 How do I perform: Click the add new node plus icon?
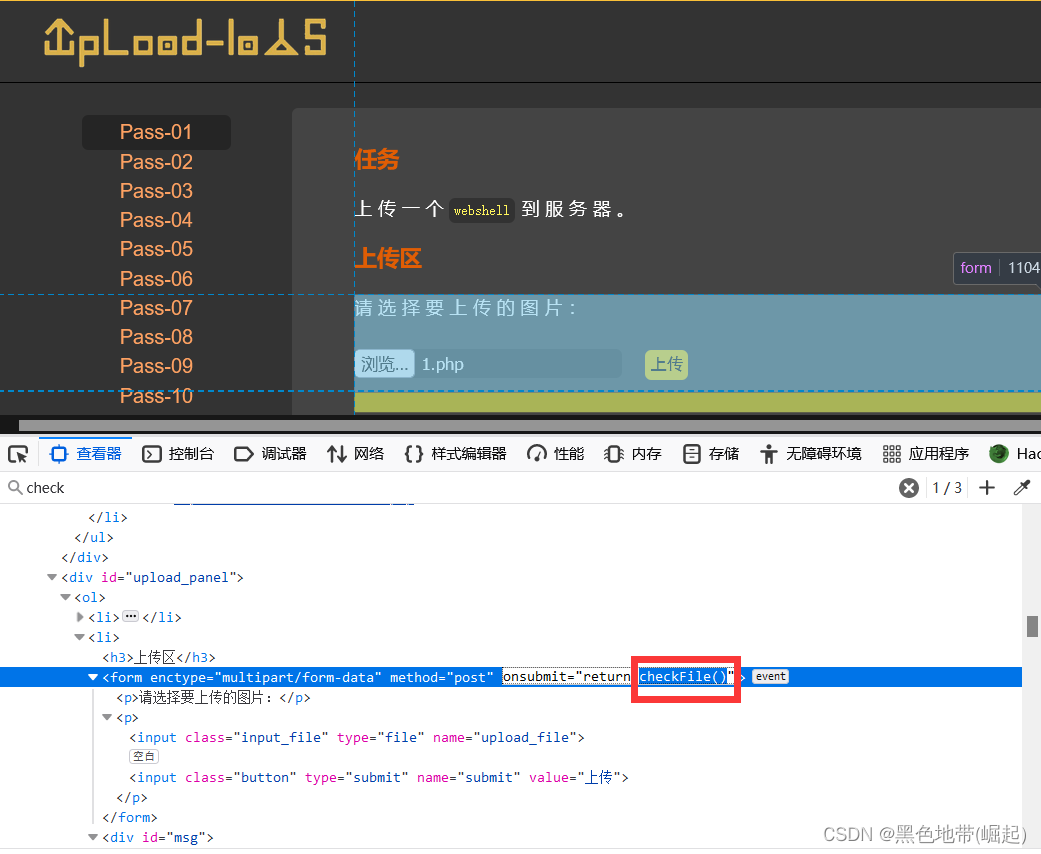[x=987, y=488]
